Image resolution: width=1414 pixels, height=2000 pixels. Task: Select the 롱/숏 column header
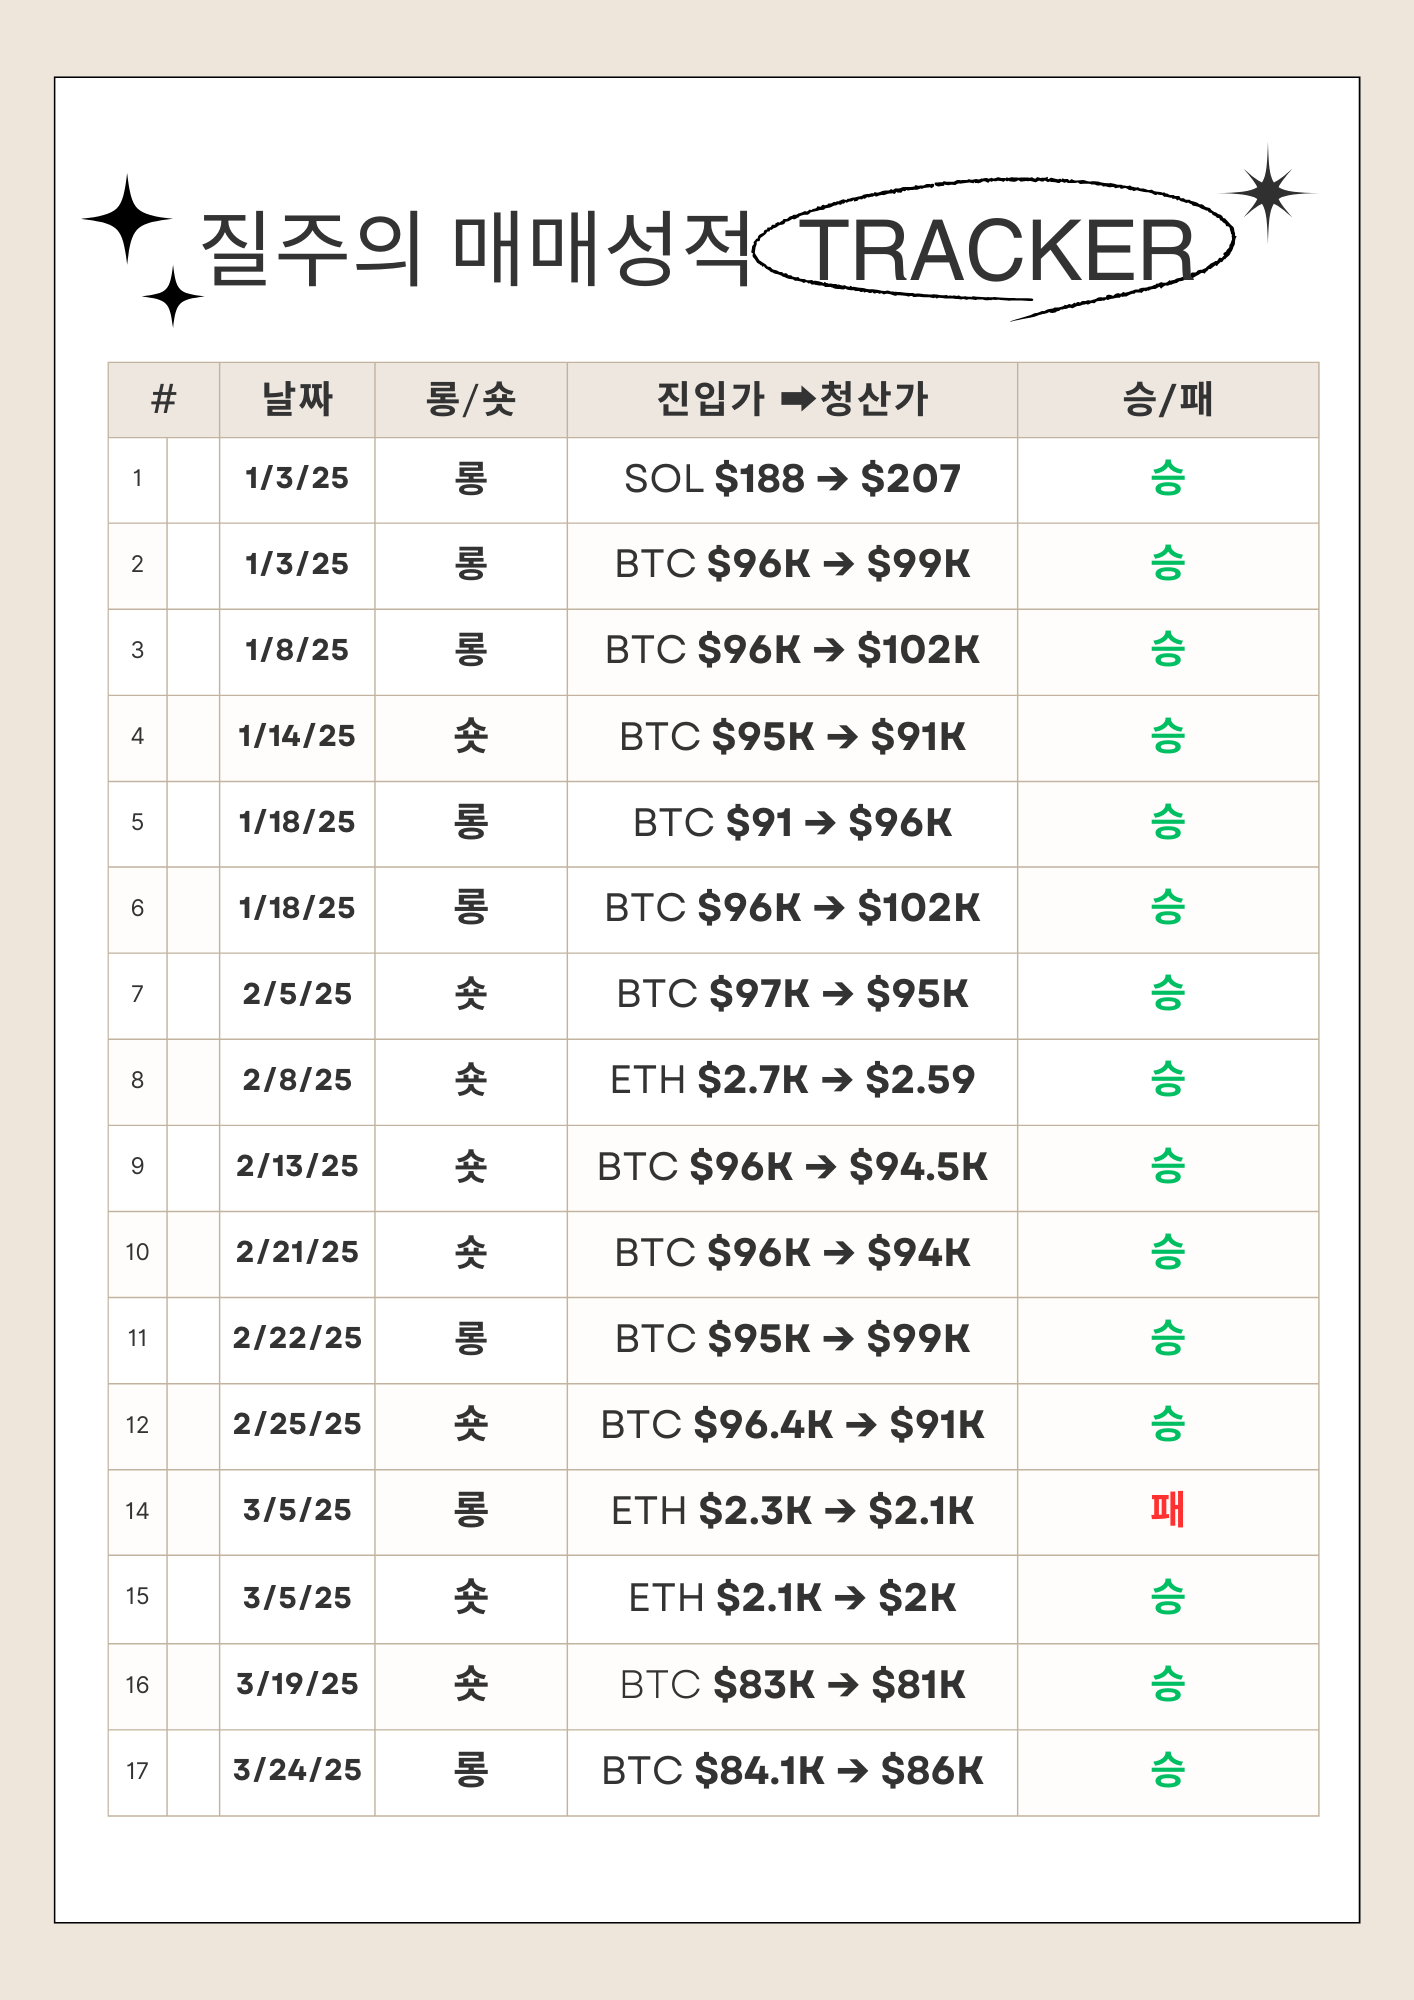(471, 400)
